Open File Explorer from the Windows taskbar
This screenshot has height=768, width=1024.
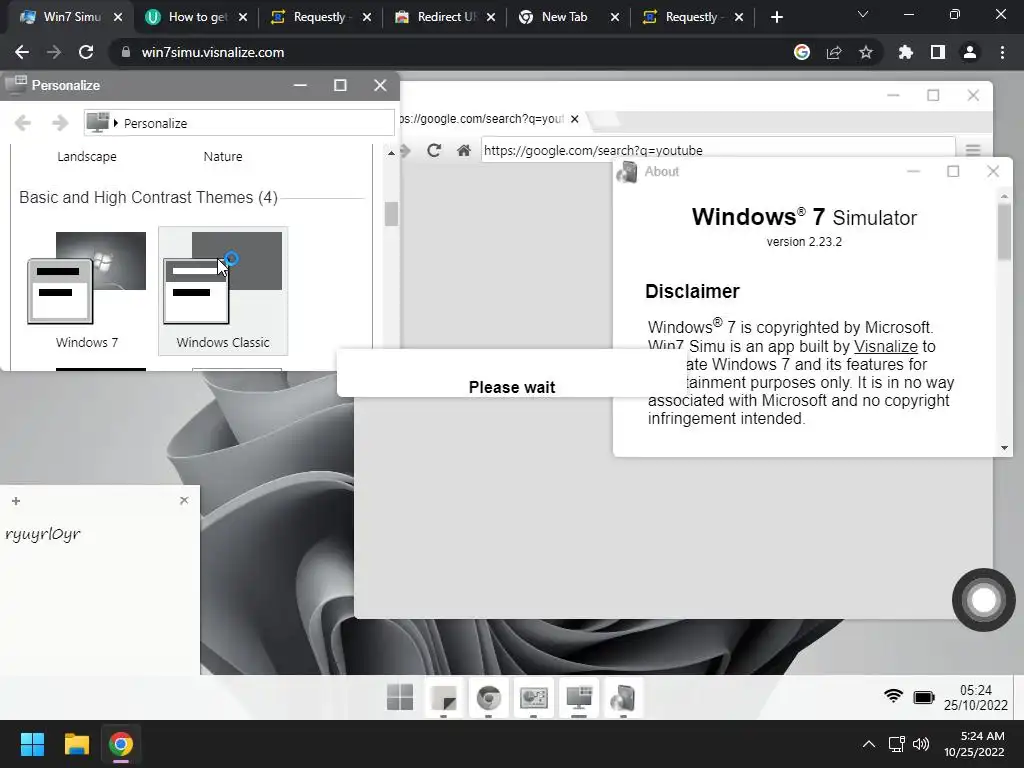tap(76, 744)
